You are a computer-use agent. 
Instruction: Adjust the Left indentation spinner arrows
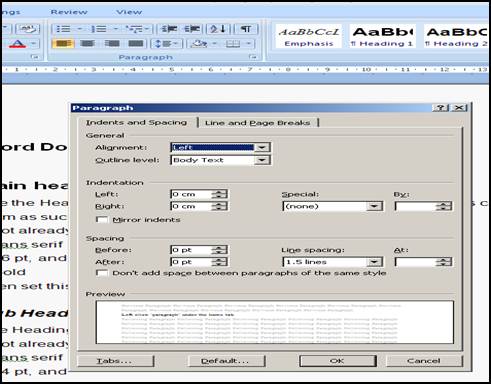[220, 194]
